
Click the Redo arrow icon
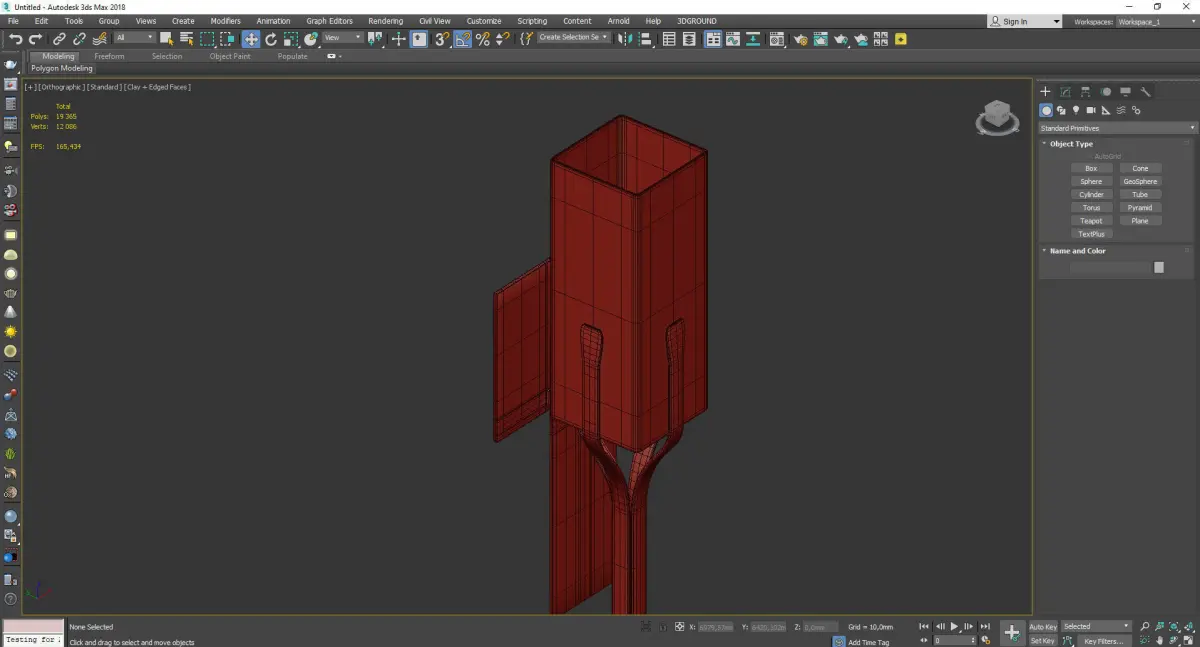coord(34,39)
